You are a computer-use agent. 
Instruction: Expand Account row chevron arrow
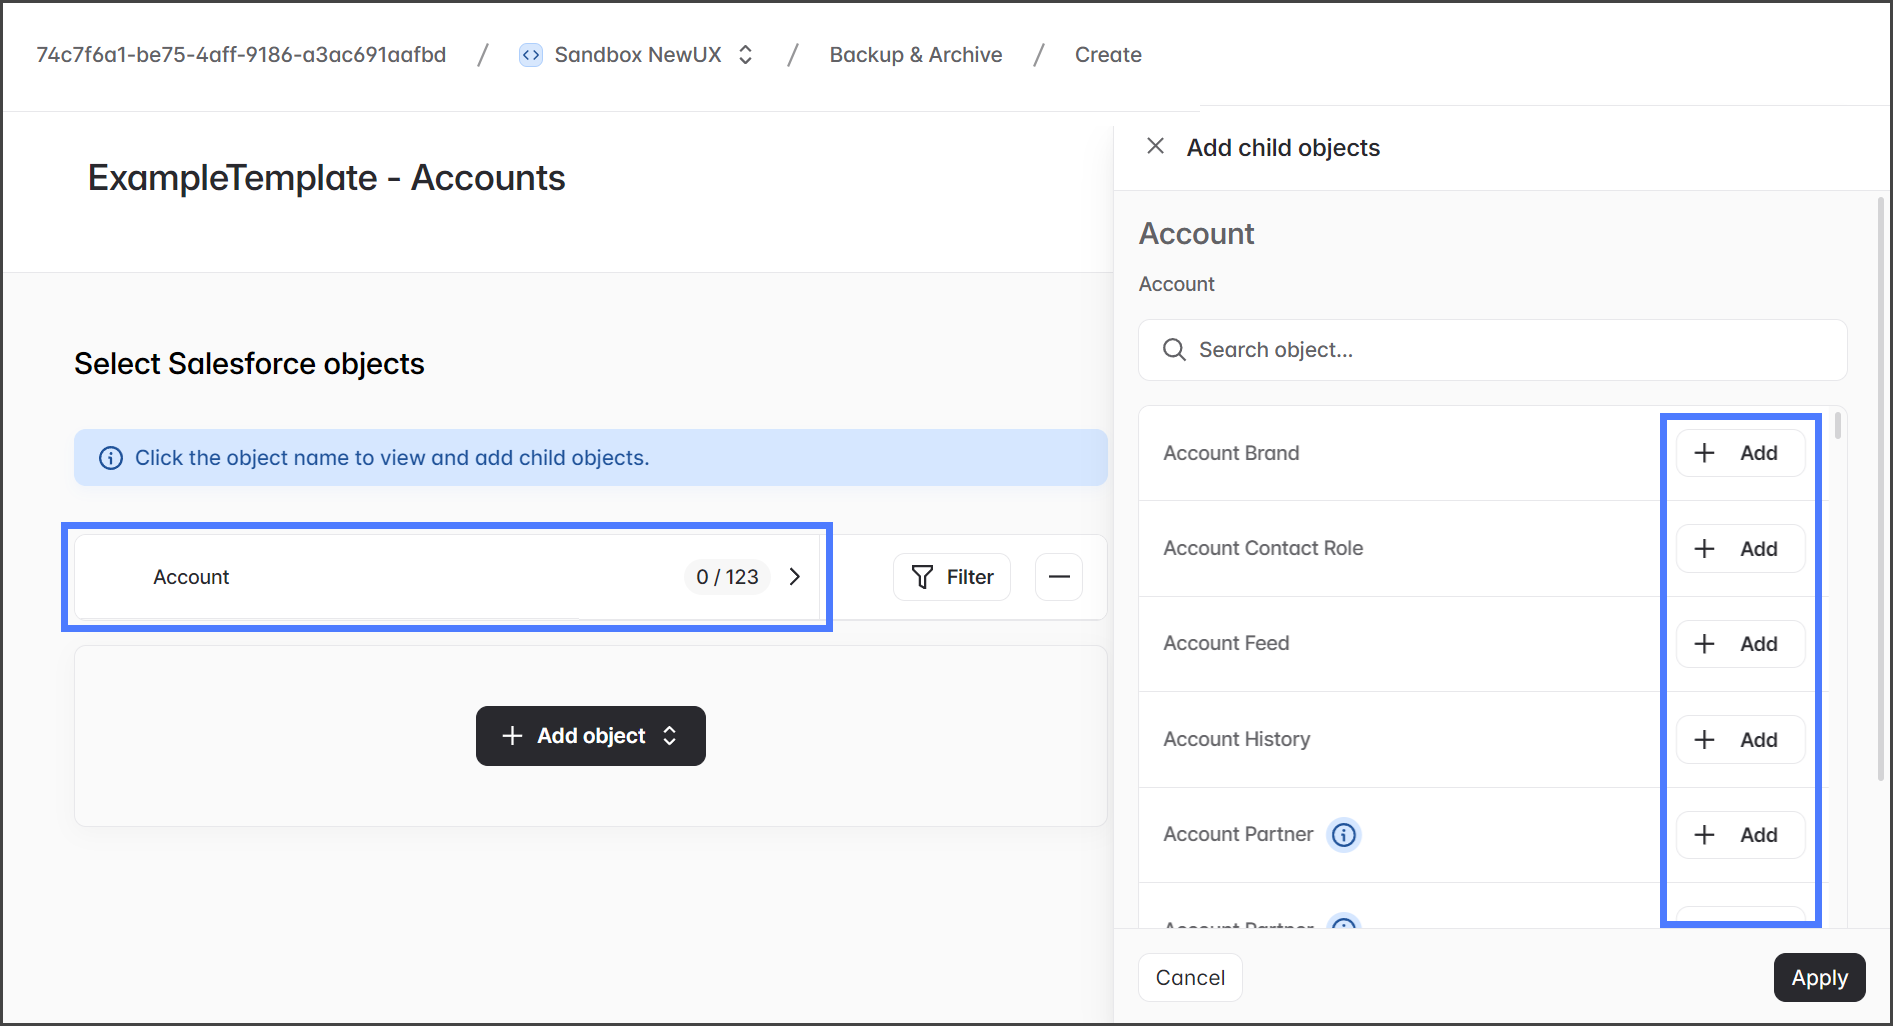point(795,577)
